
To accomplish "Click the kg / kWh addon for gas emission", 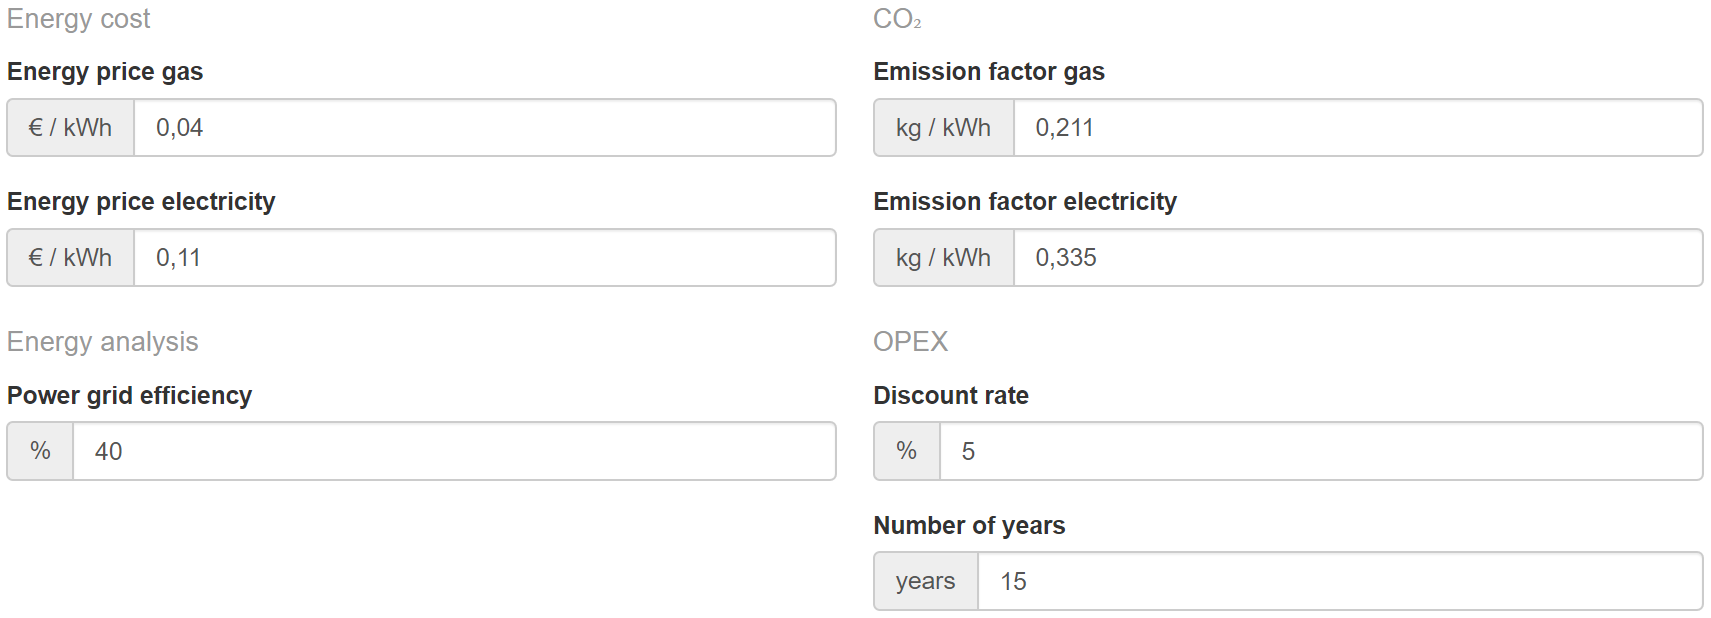I will pos(943,128).
